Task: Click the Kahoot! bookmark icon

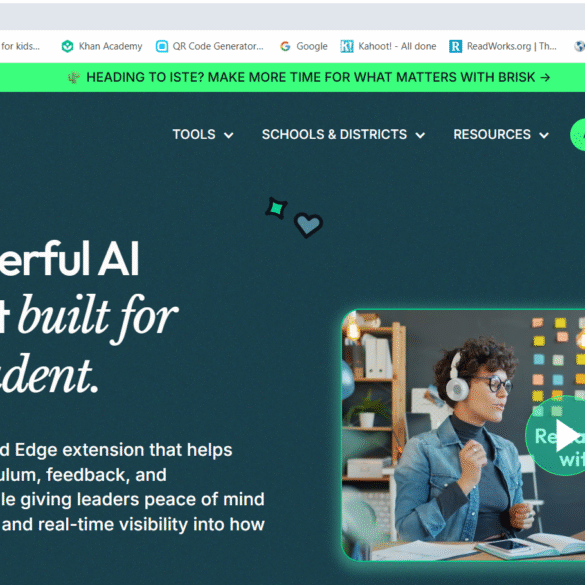Action: [x=347, y=46]
